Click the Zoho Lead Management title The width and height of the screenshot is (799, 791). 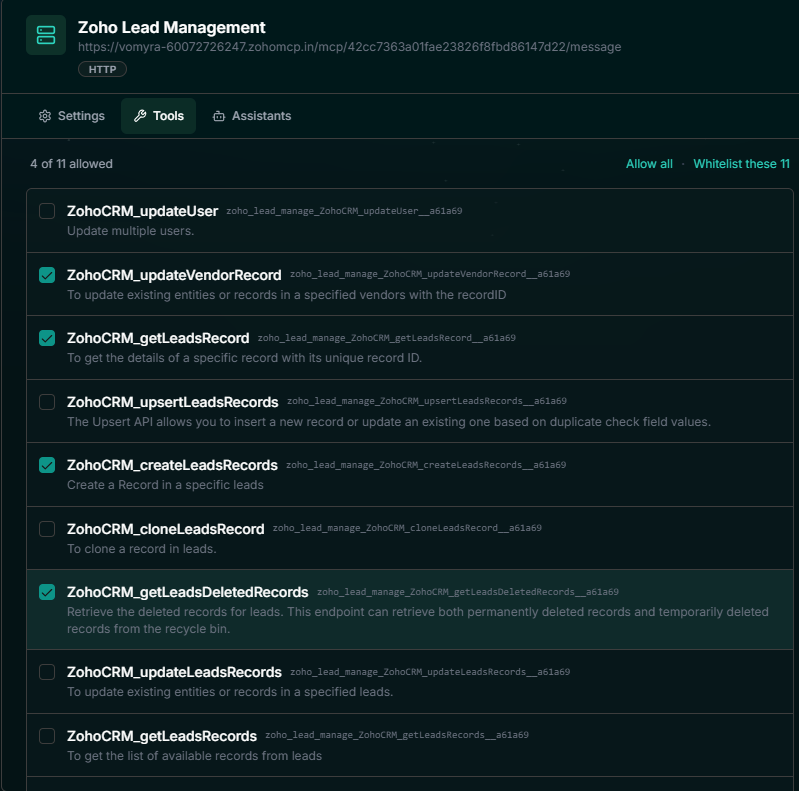coord(172,28)
